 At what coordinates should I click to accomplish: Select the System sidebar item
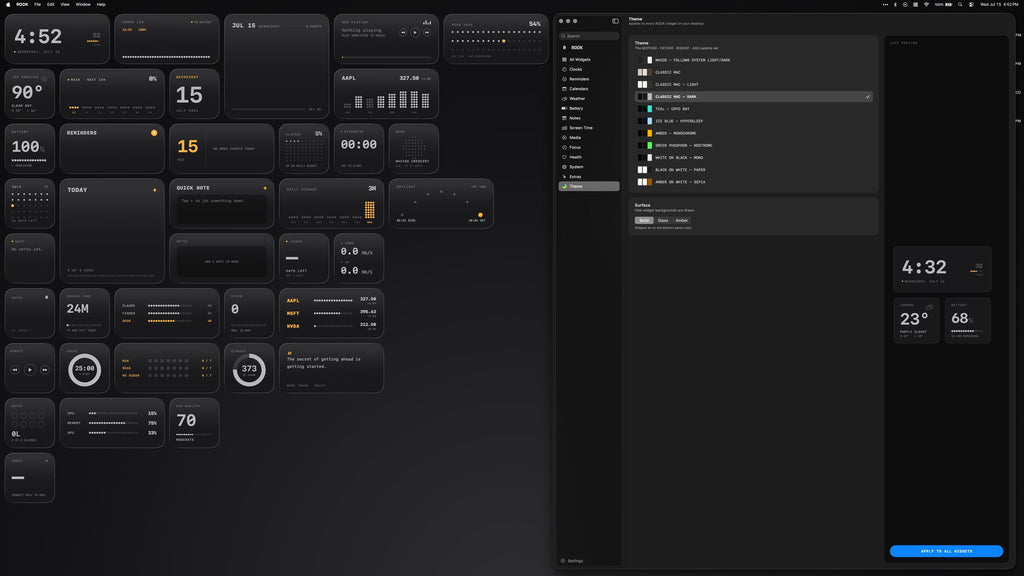(588, 167)
